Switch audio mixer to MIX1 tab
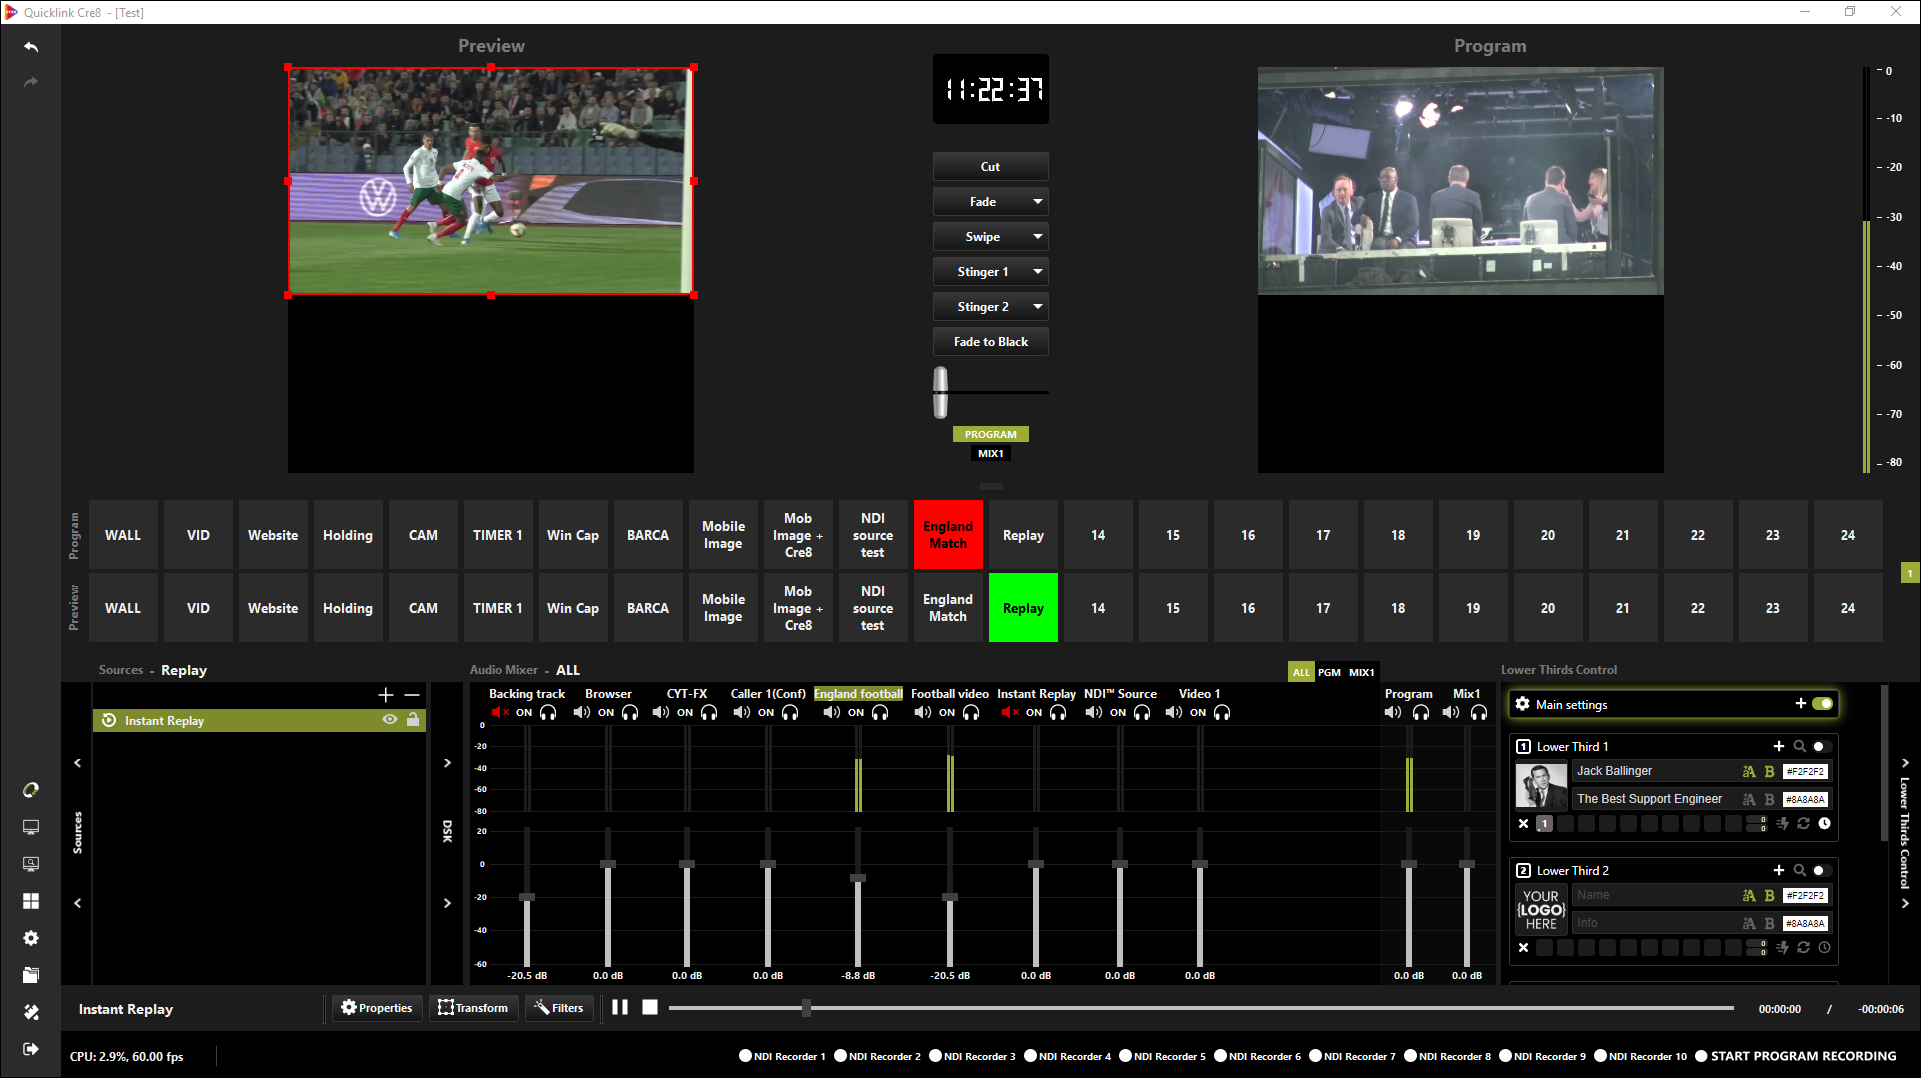The width and height of the screenshot is (1921, 1078). 1362,672
